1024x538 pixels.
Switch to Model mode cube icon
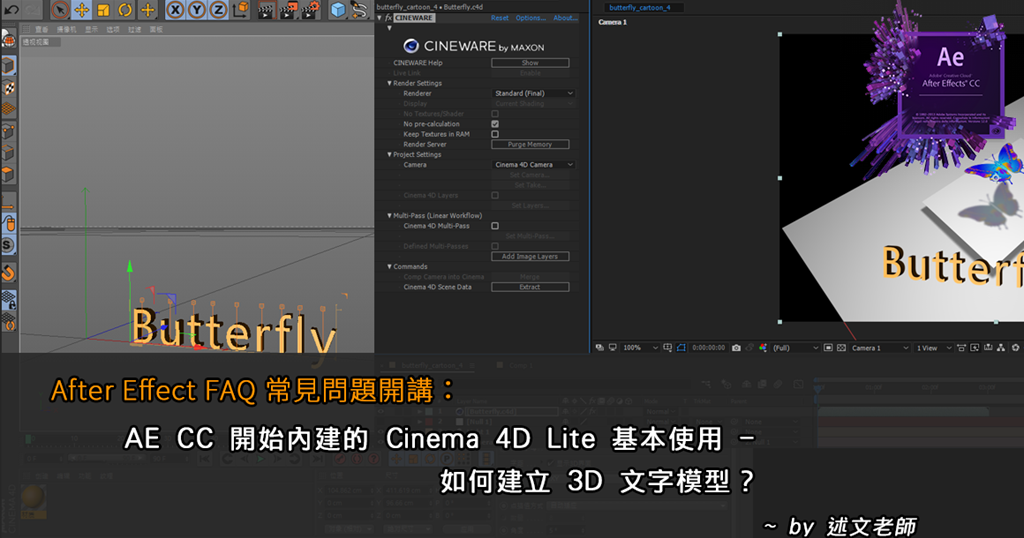(8, 65)
